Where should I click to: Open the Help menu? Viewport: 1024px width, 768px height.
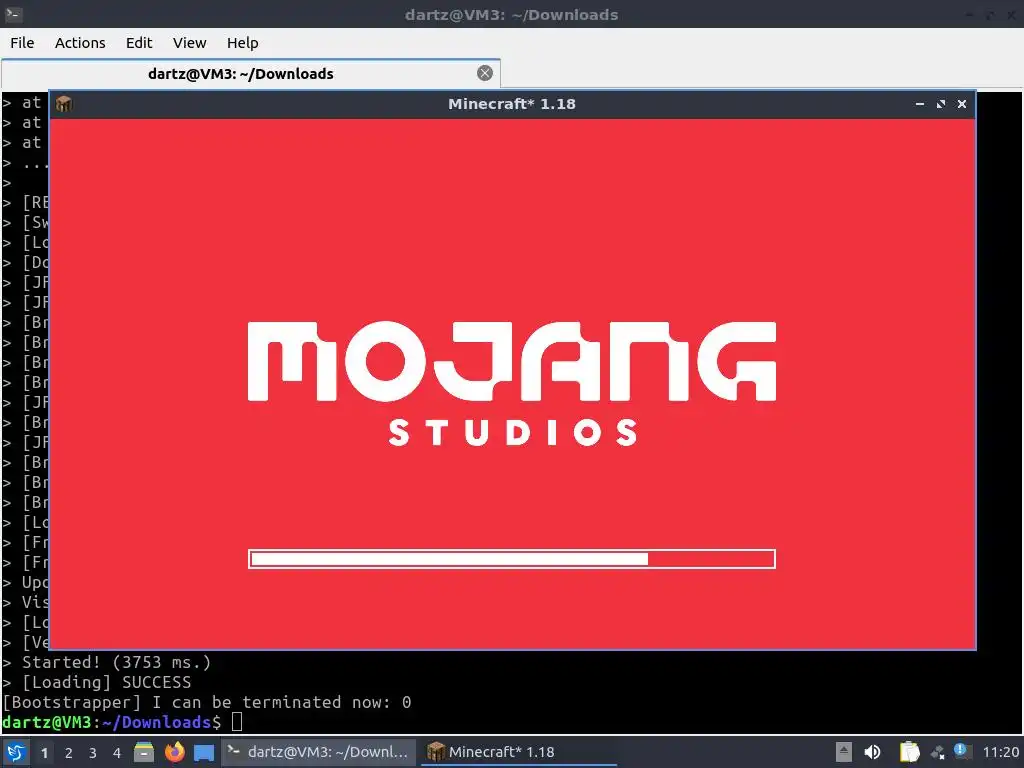242,42
